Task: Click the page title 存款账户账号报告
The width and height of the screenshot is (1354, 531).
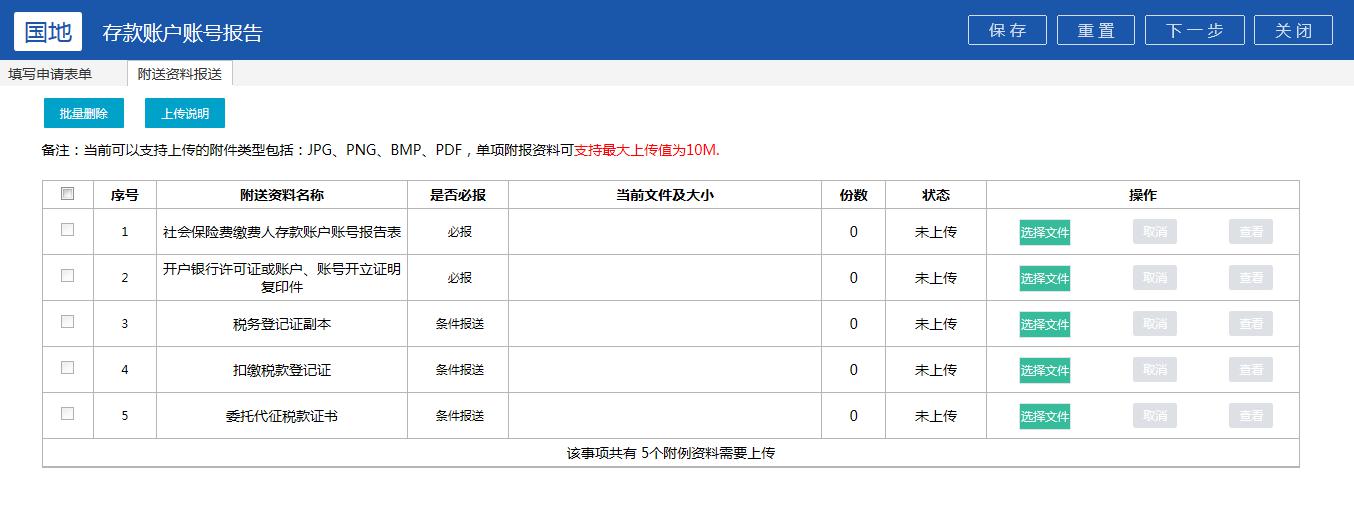Action: pos(182,32)
